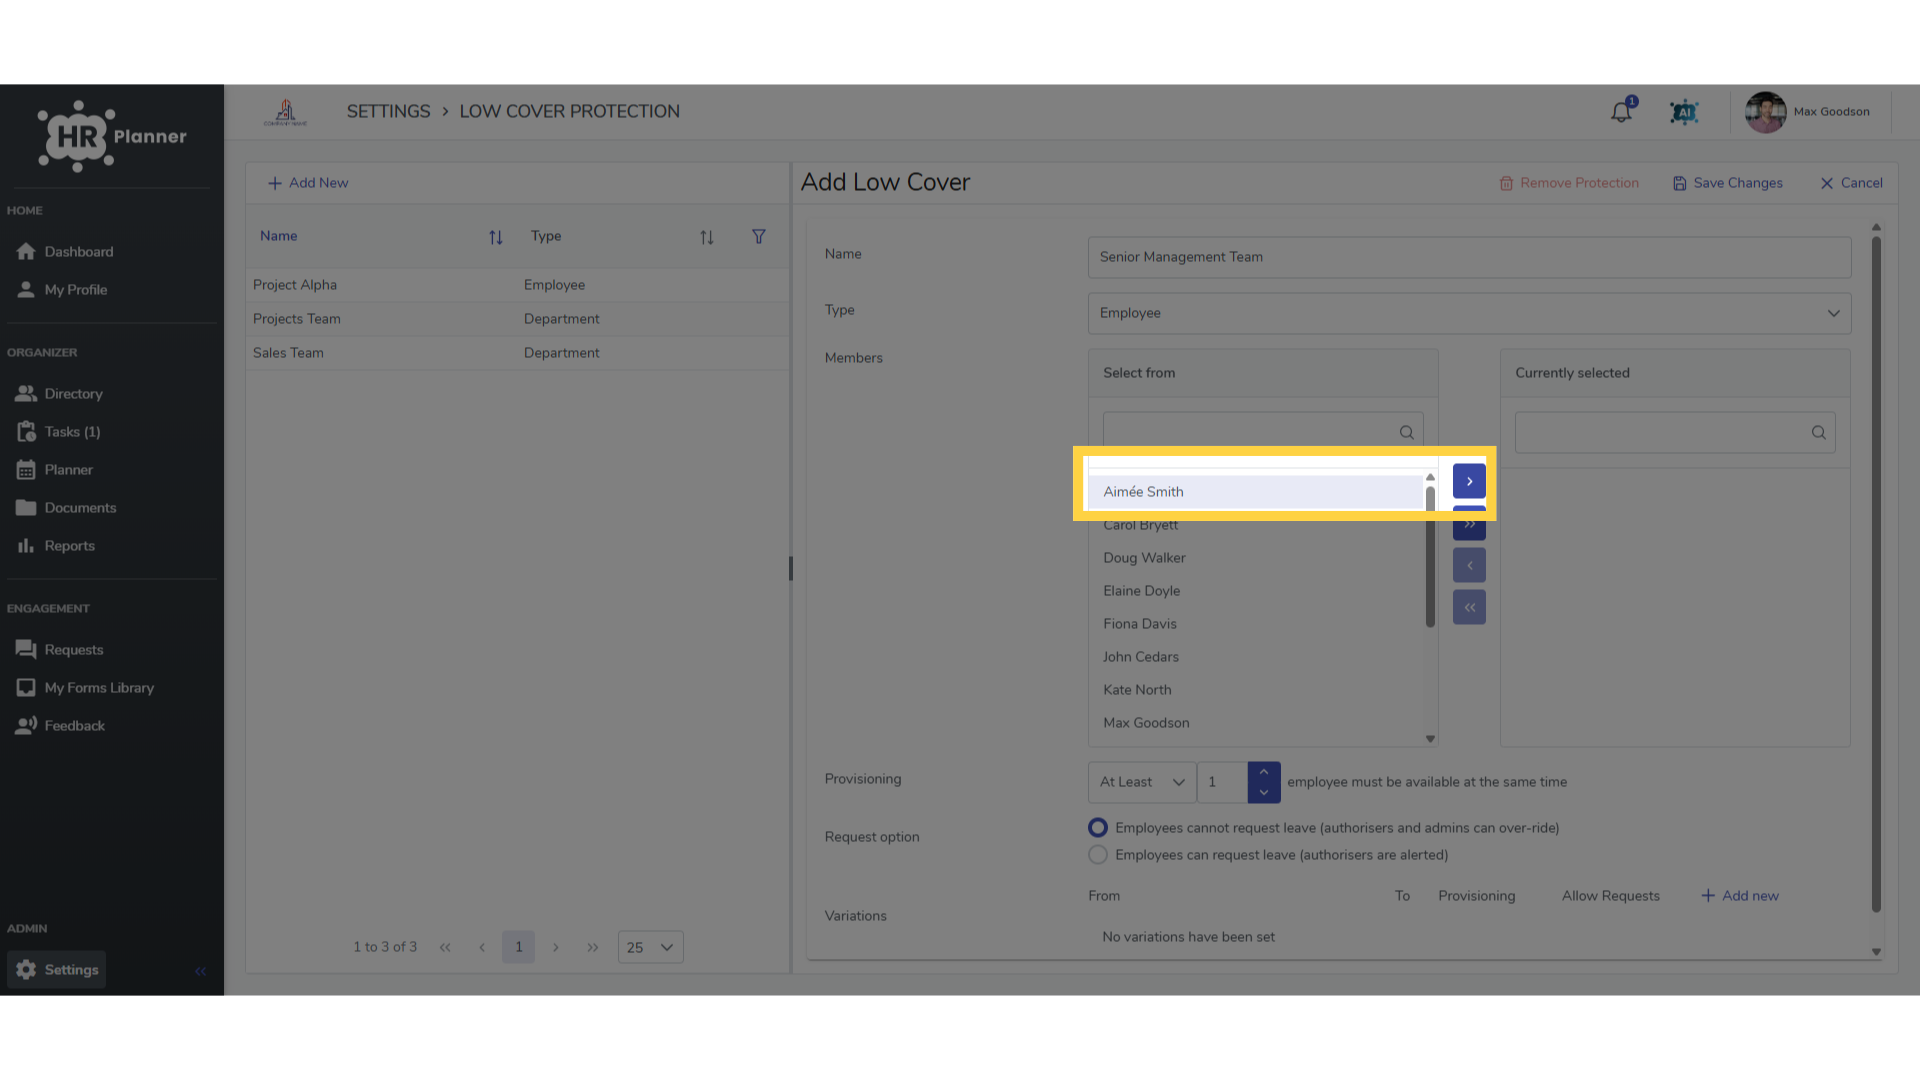Open the At Least provisioning dropdown
Screen dimensions: 1920x1080
[1142, 782]
